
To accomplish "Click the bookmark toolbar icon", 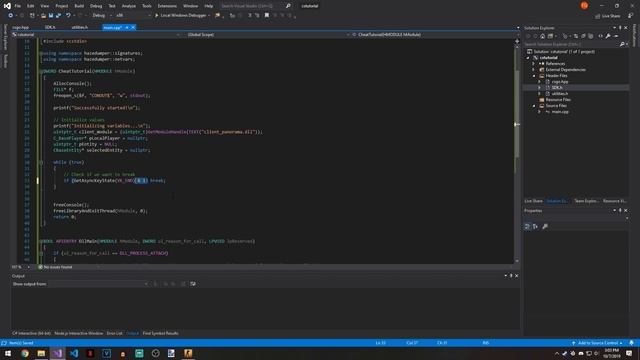I will pyautogui.click(x=267, y=16).
